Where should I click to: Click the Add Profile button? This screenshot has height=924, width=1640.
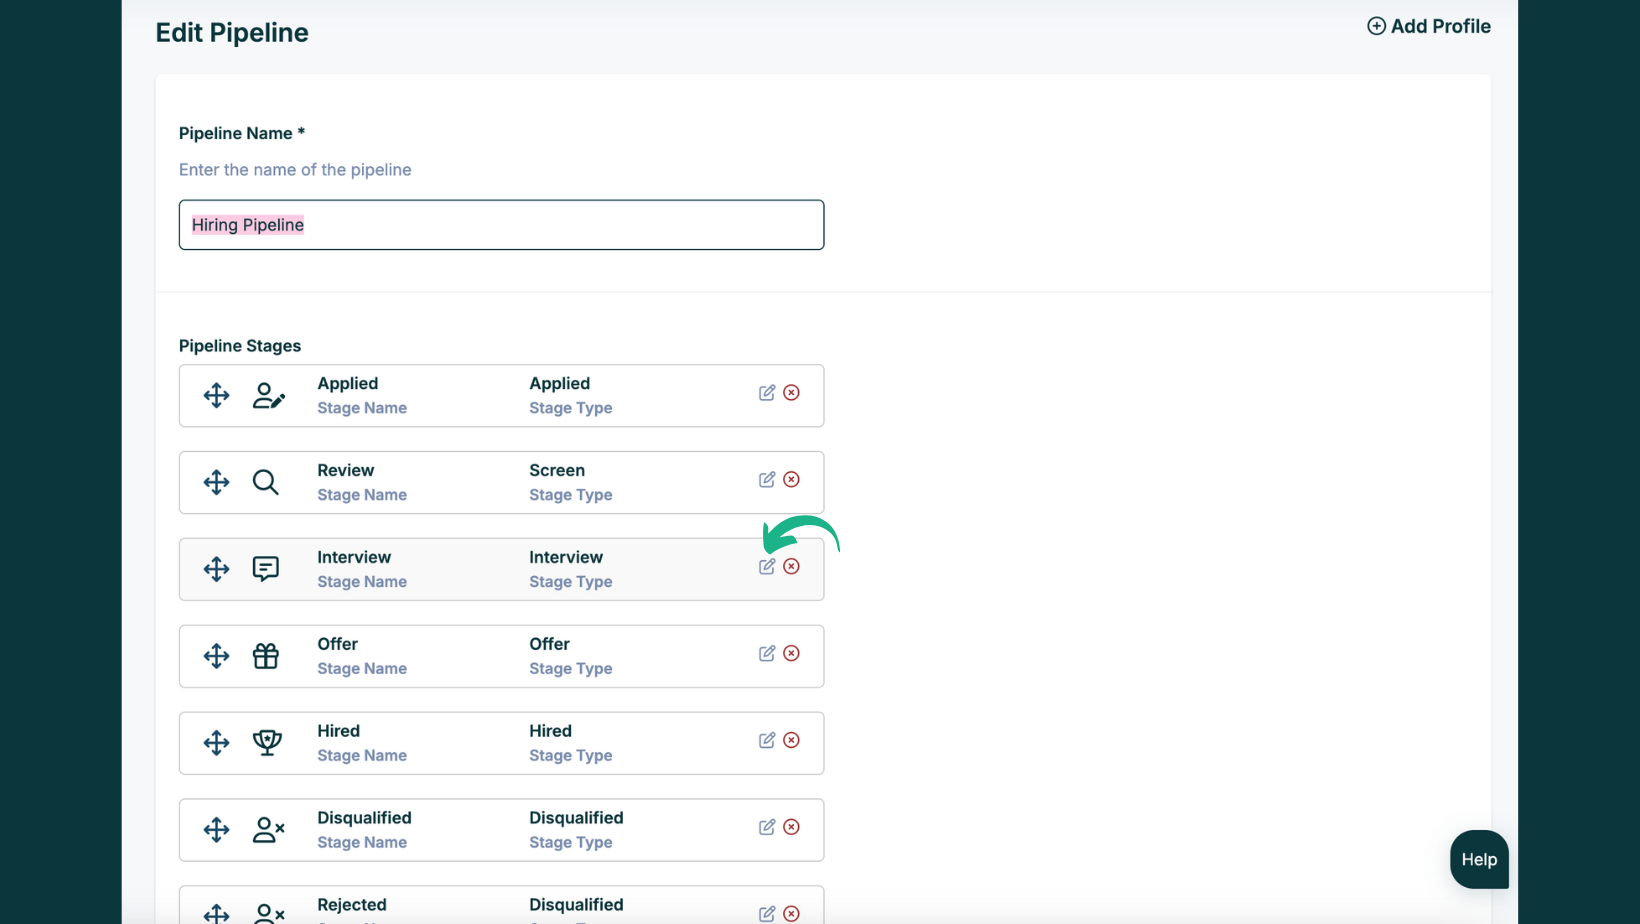pyautogui.click(x=1428, y=27)
